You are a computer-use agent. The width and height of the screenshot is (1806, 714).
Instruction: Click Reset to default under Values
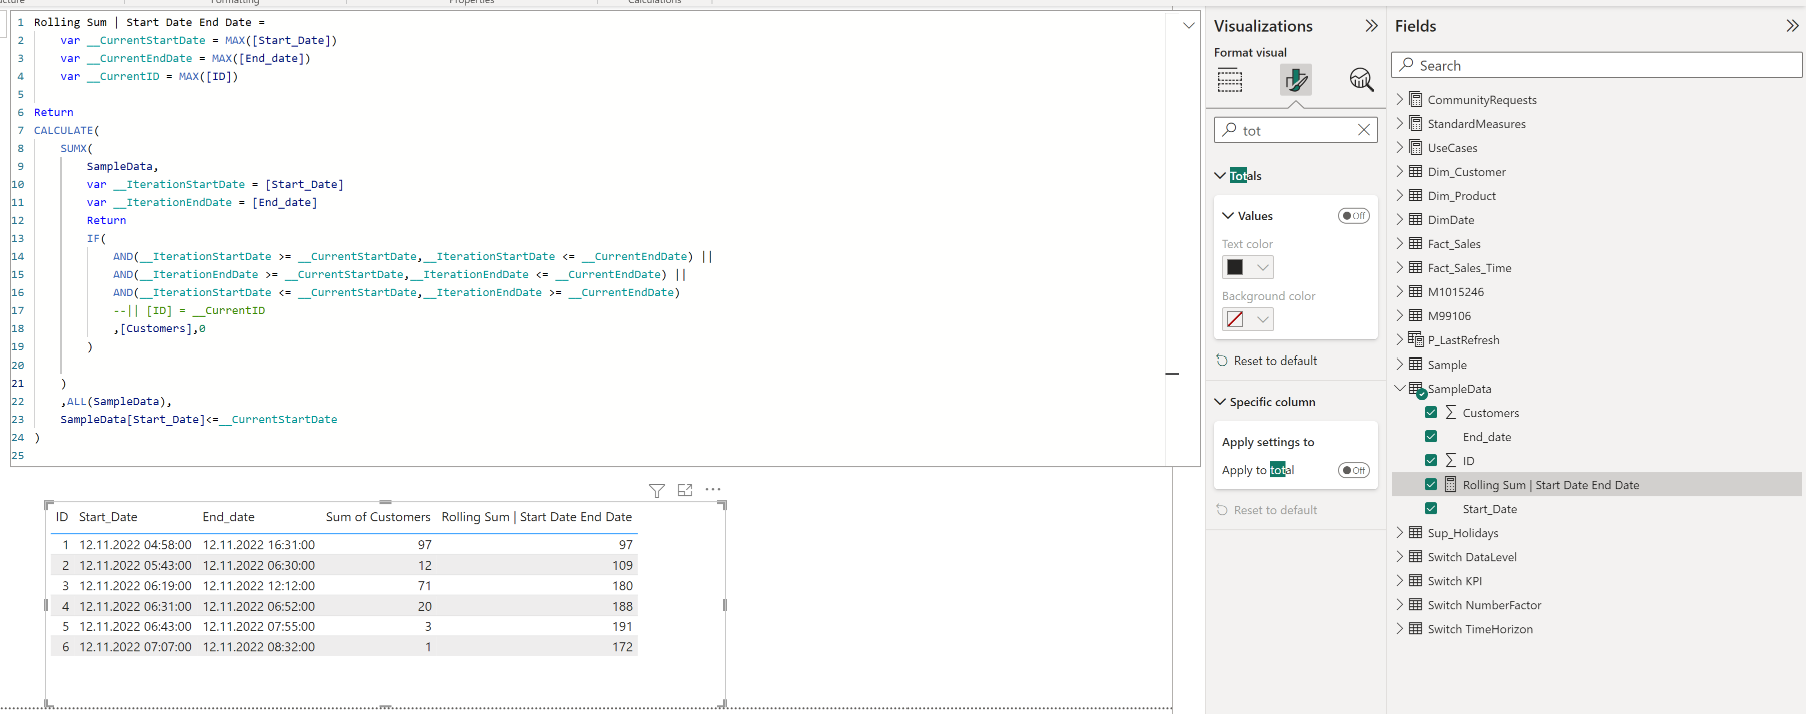click(1275, 361)
